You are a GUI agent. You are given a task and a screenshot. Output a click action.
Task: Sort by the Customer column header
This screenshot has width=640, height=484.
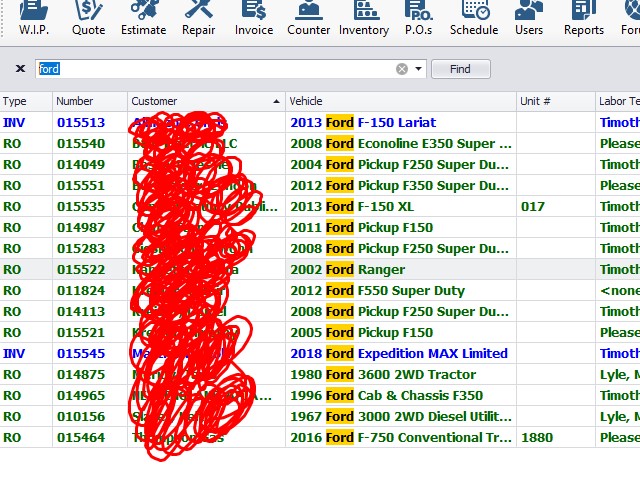(206, 101)
